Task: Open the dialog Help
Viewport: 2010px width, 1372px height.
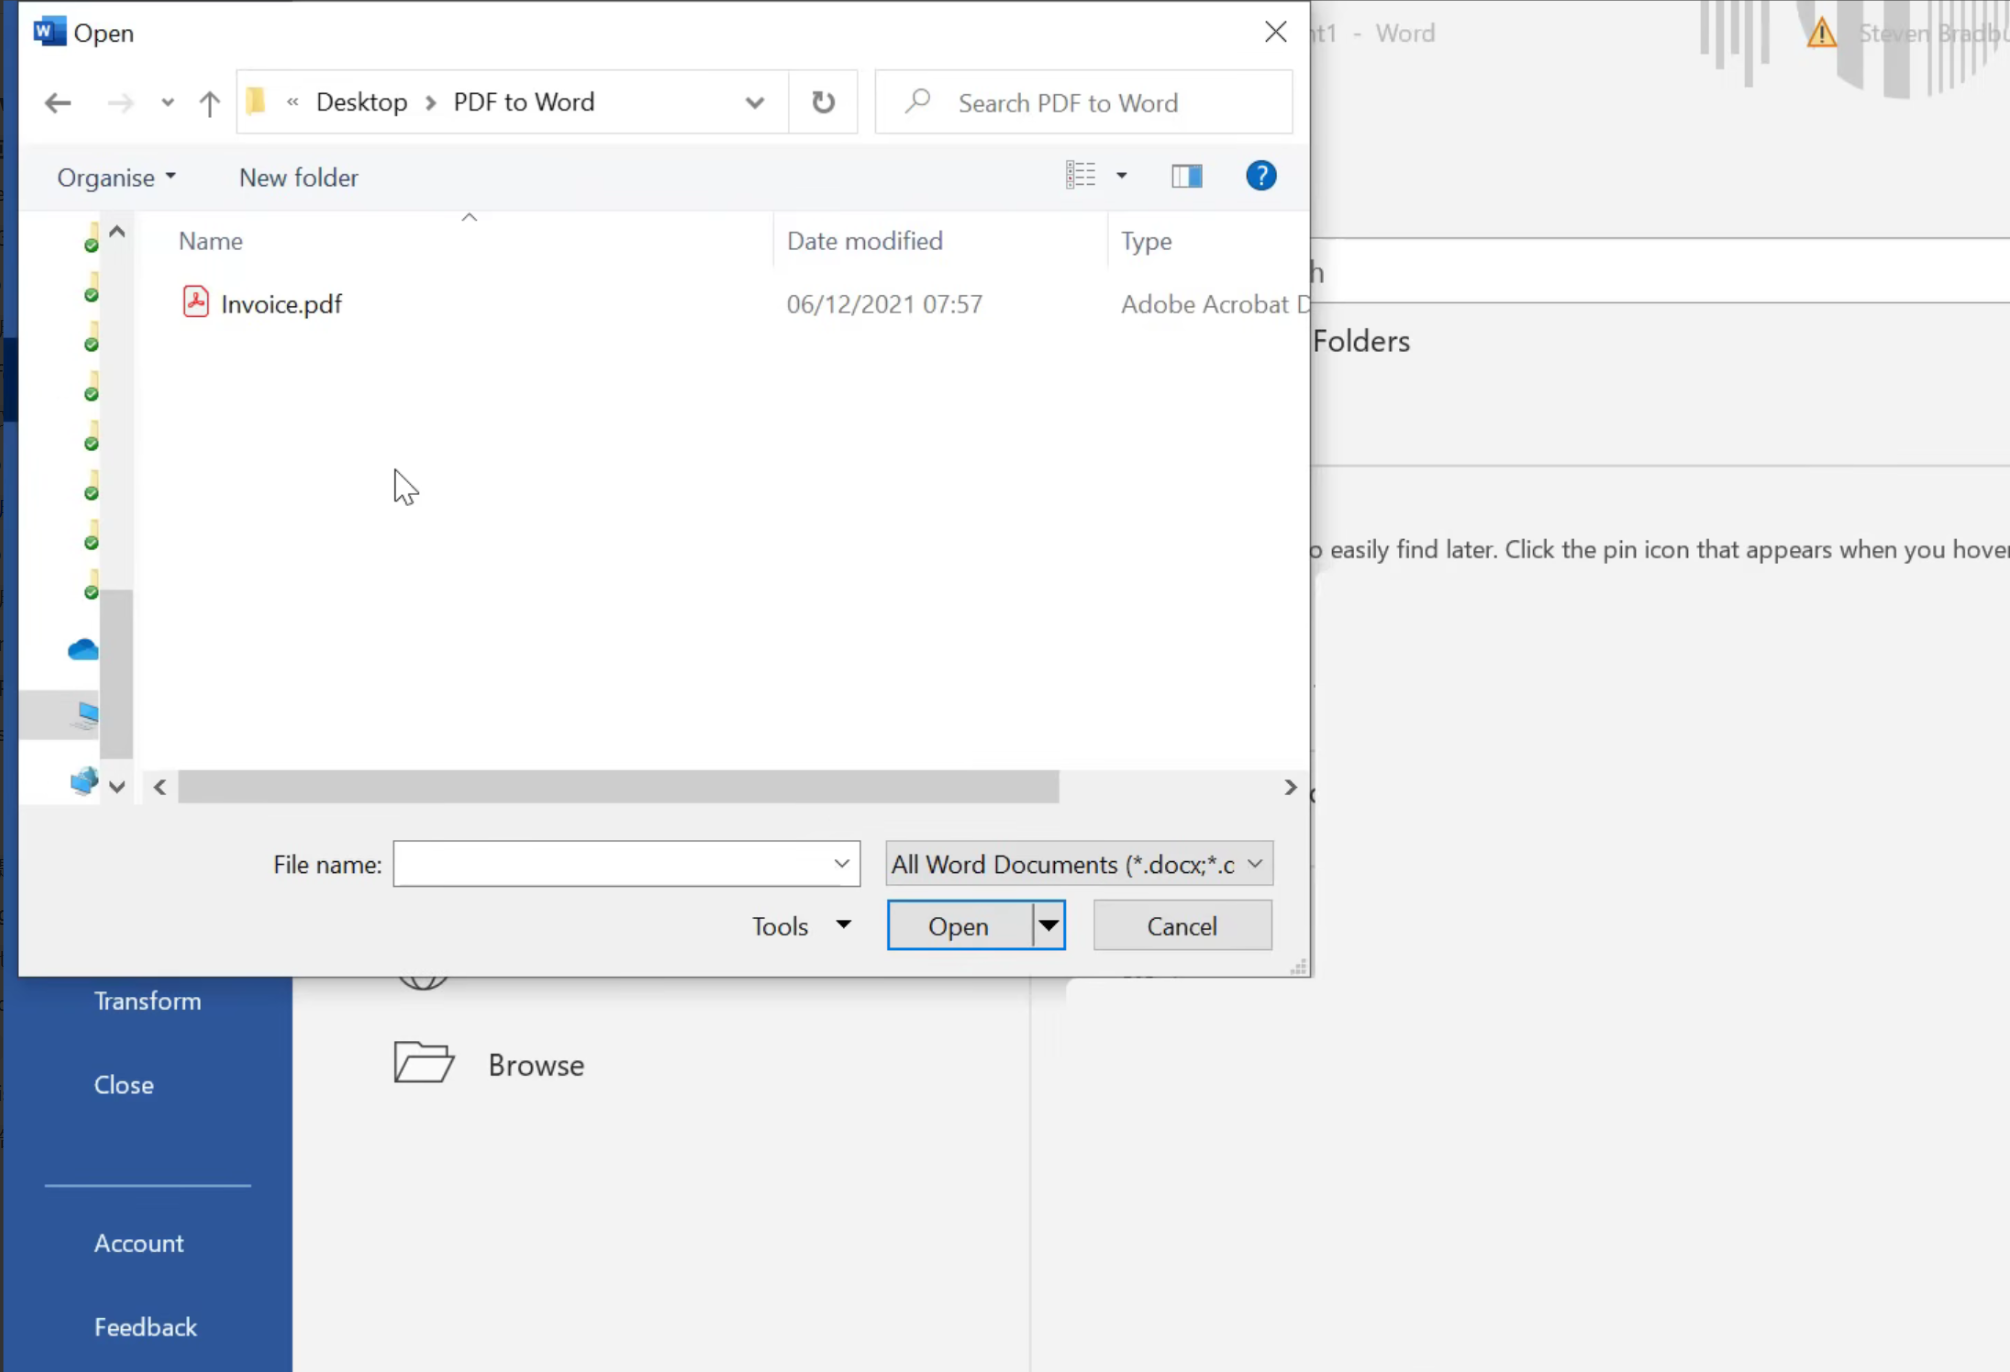Action: pyautogui.click(x=1261, y=176)
